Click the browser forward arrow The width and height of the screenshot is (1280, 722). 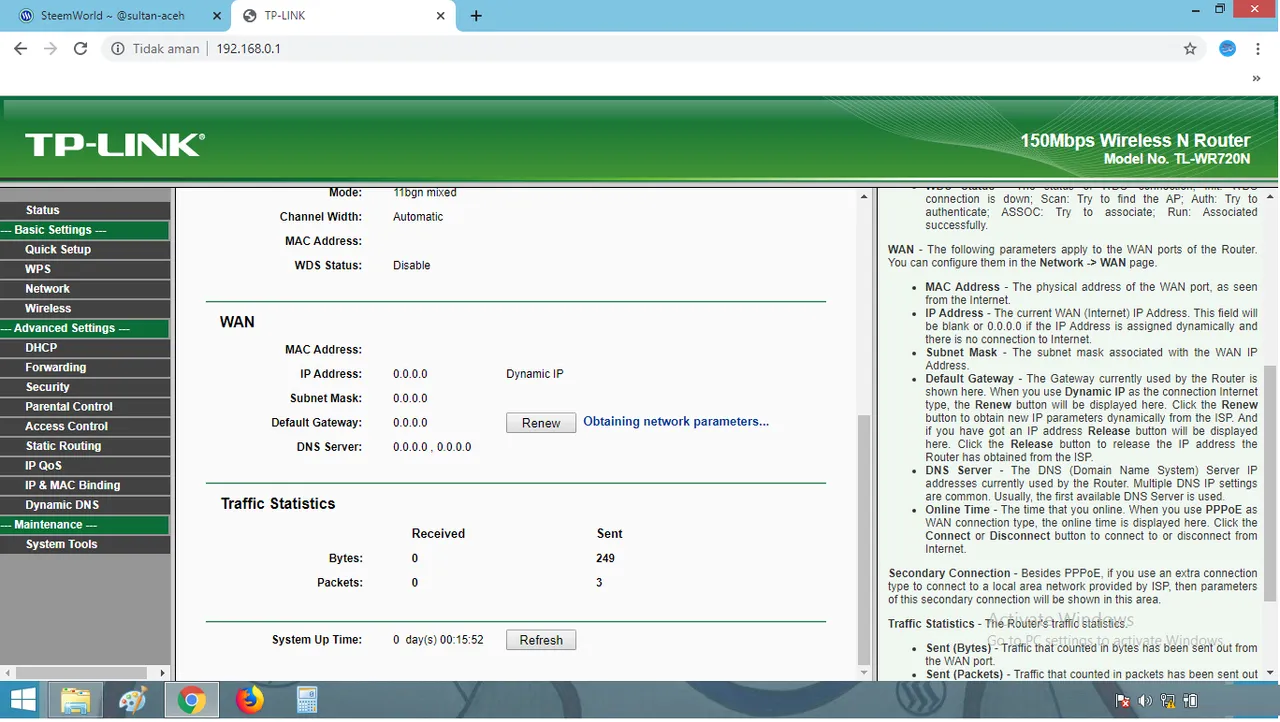[50, 48]
